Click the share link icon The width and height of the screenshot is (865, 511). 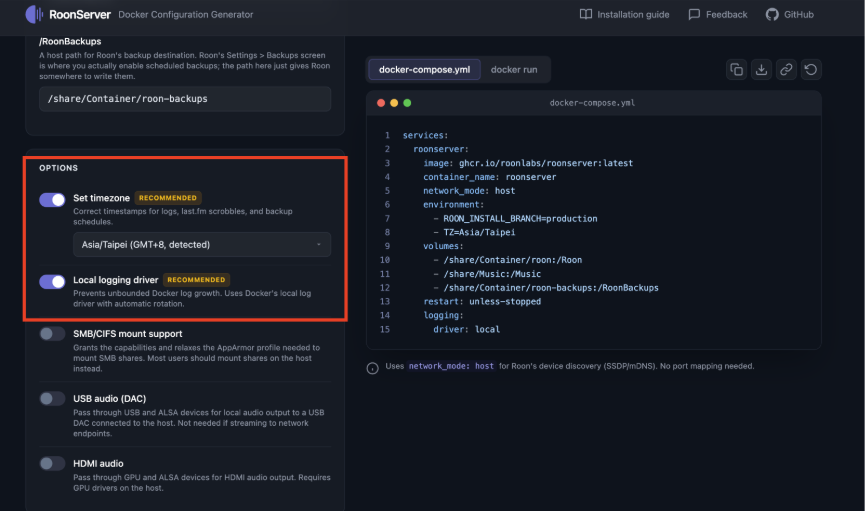click(x=786, y=70)
